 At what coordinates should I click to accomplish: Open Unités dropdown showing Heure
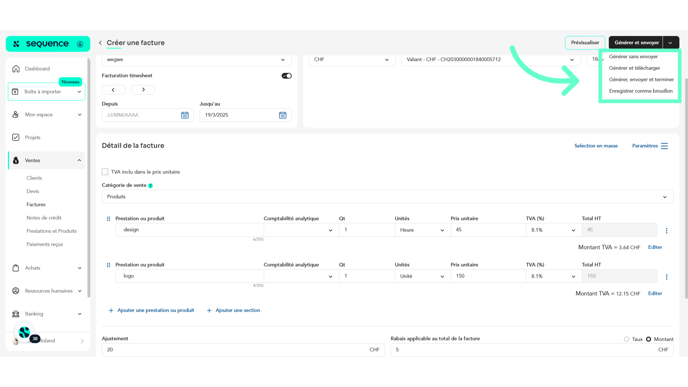point(422,230)
